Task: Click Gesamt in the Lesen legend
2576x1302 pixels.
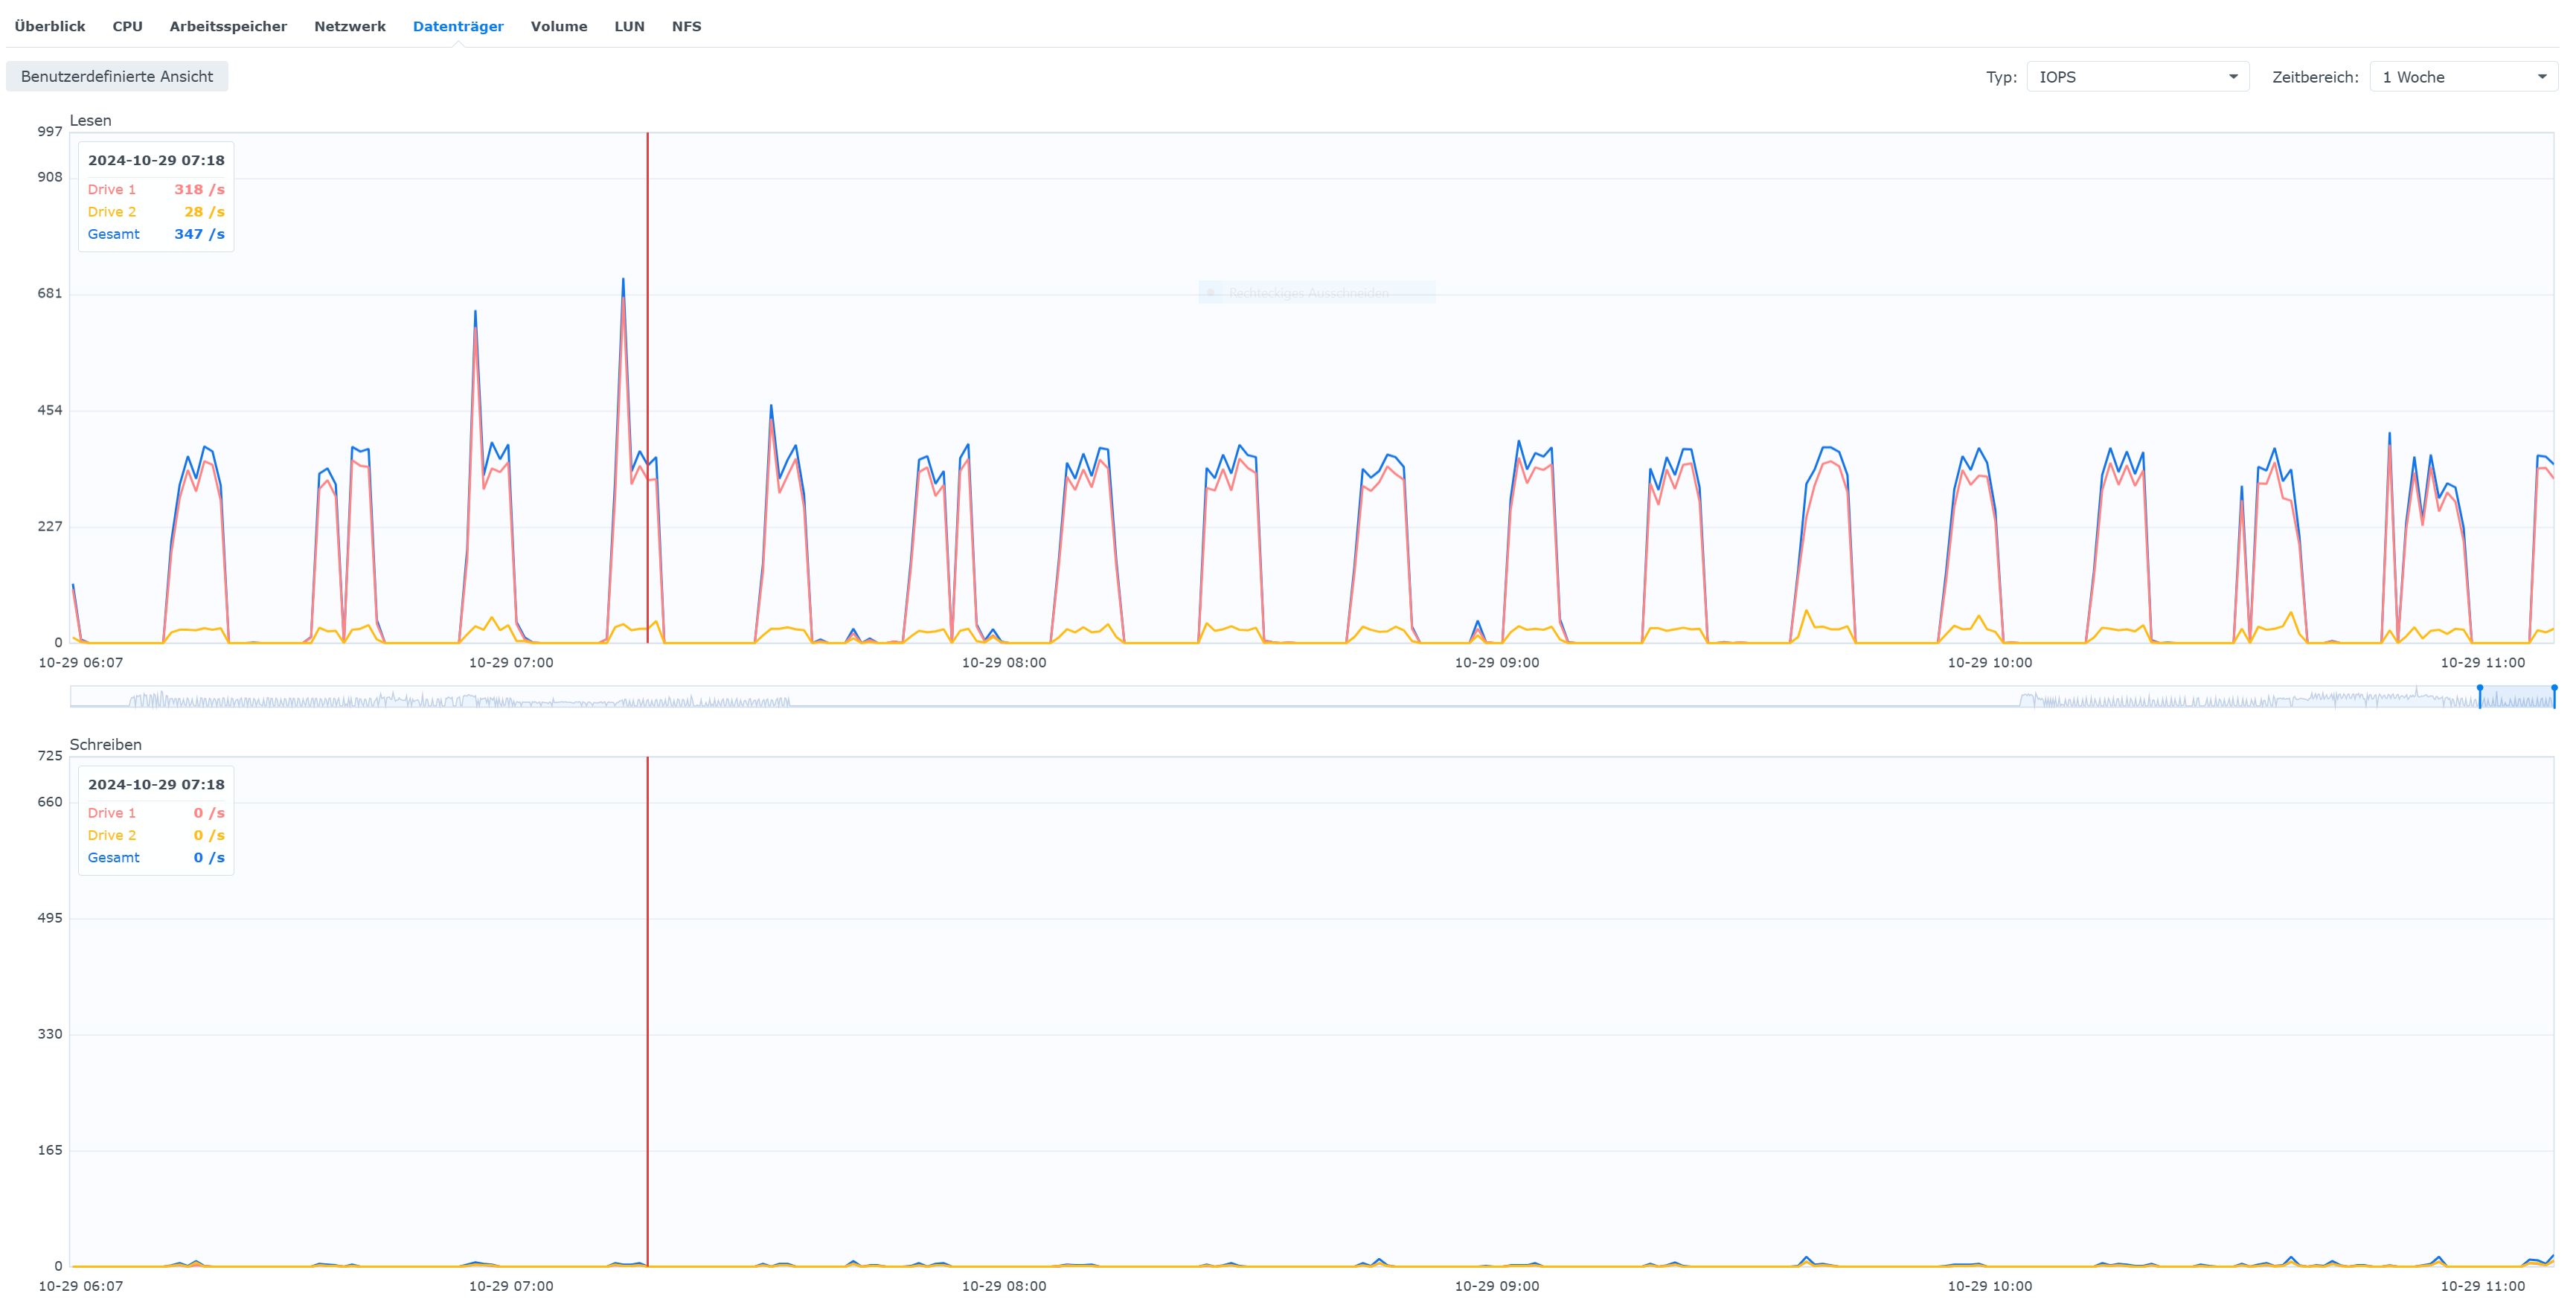Action: (x=113, y=234)
